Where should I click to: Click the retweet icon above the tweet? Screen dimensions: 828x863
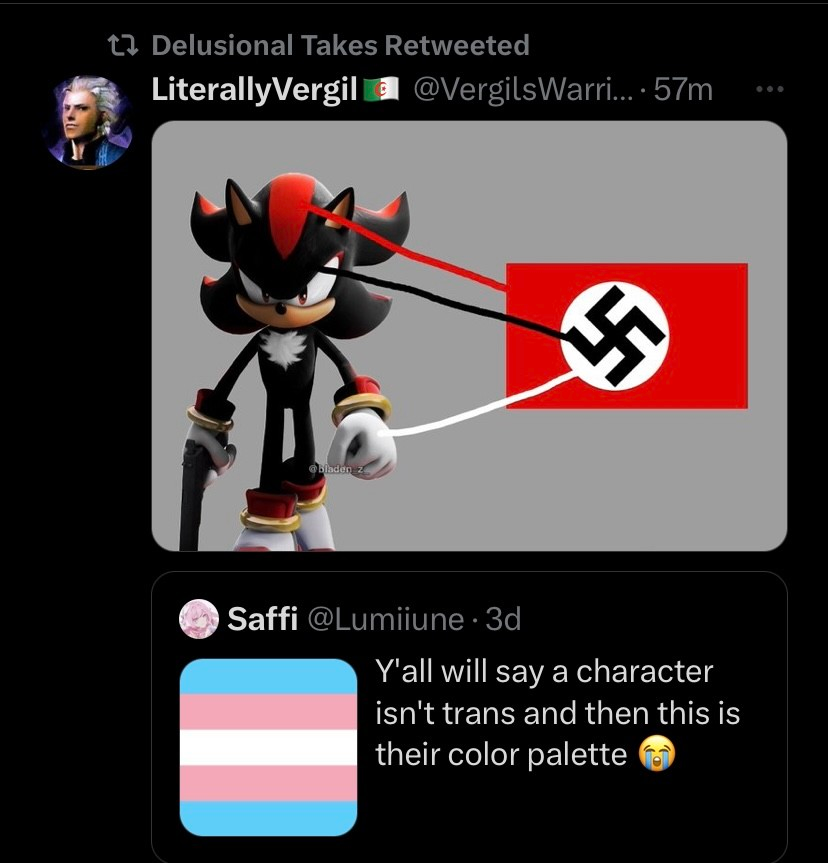coord(124,45)
